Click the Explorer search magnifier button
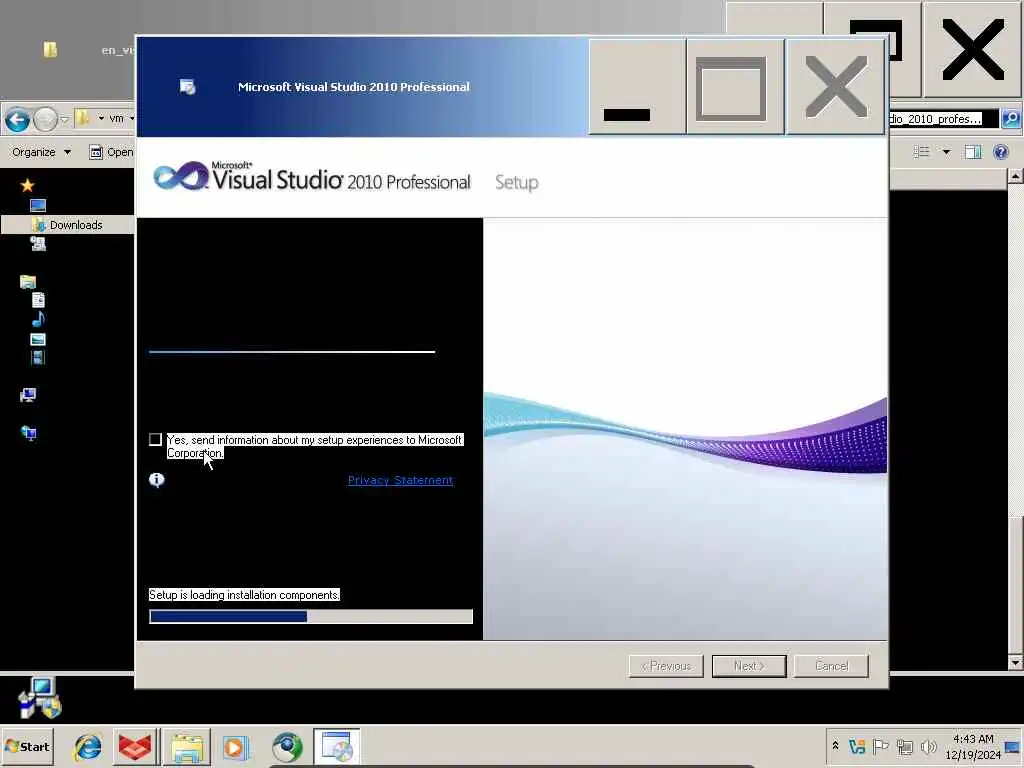1024x768 pixels. [1011, 119]
